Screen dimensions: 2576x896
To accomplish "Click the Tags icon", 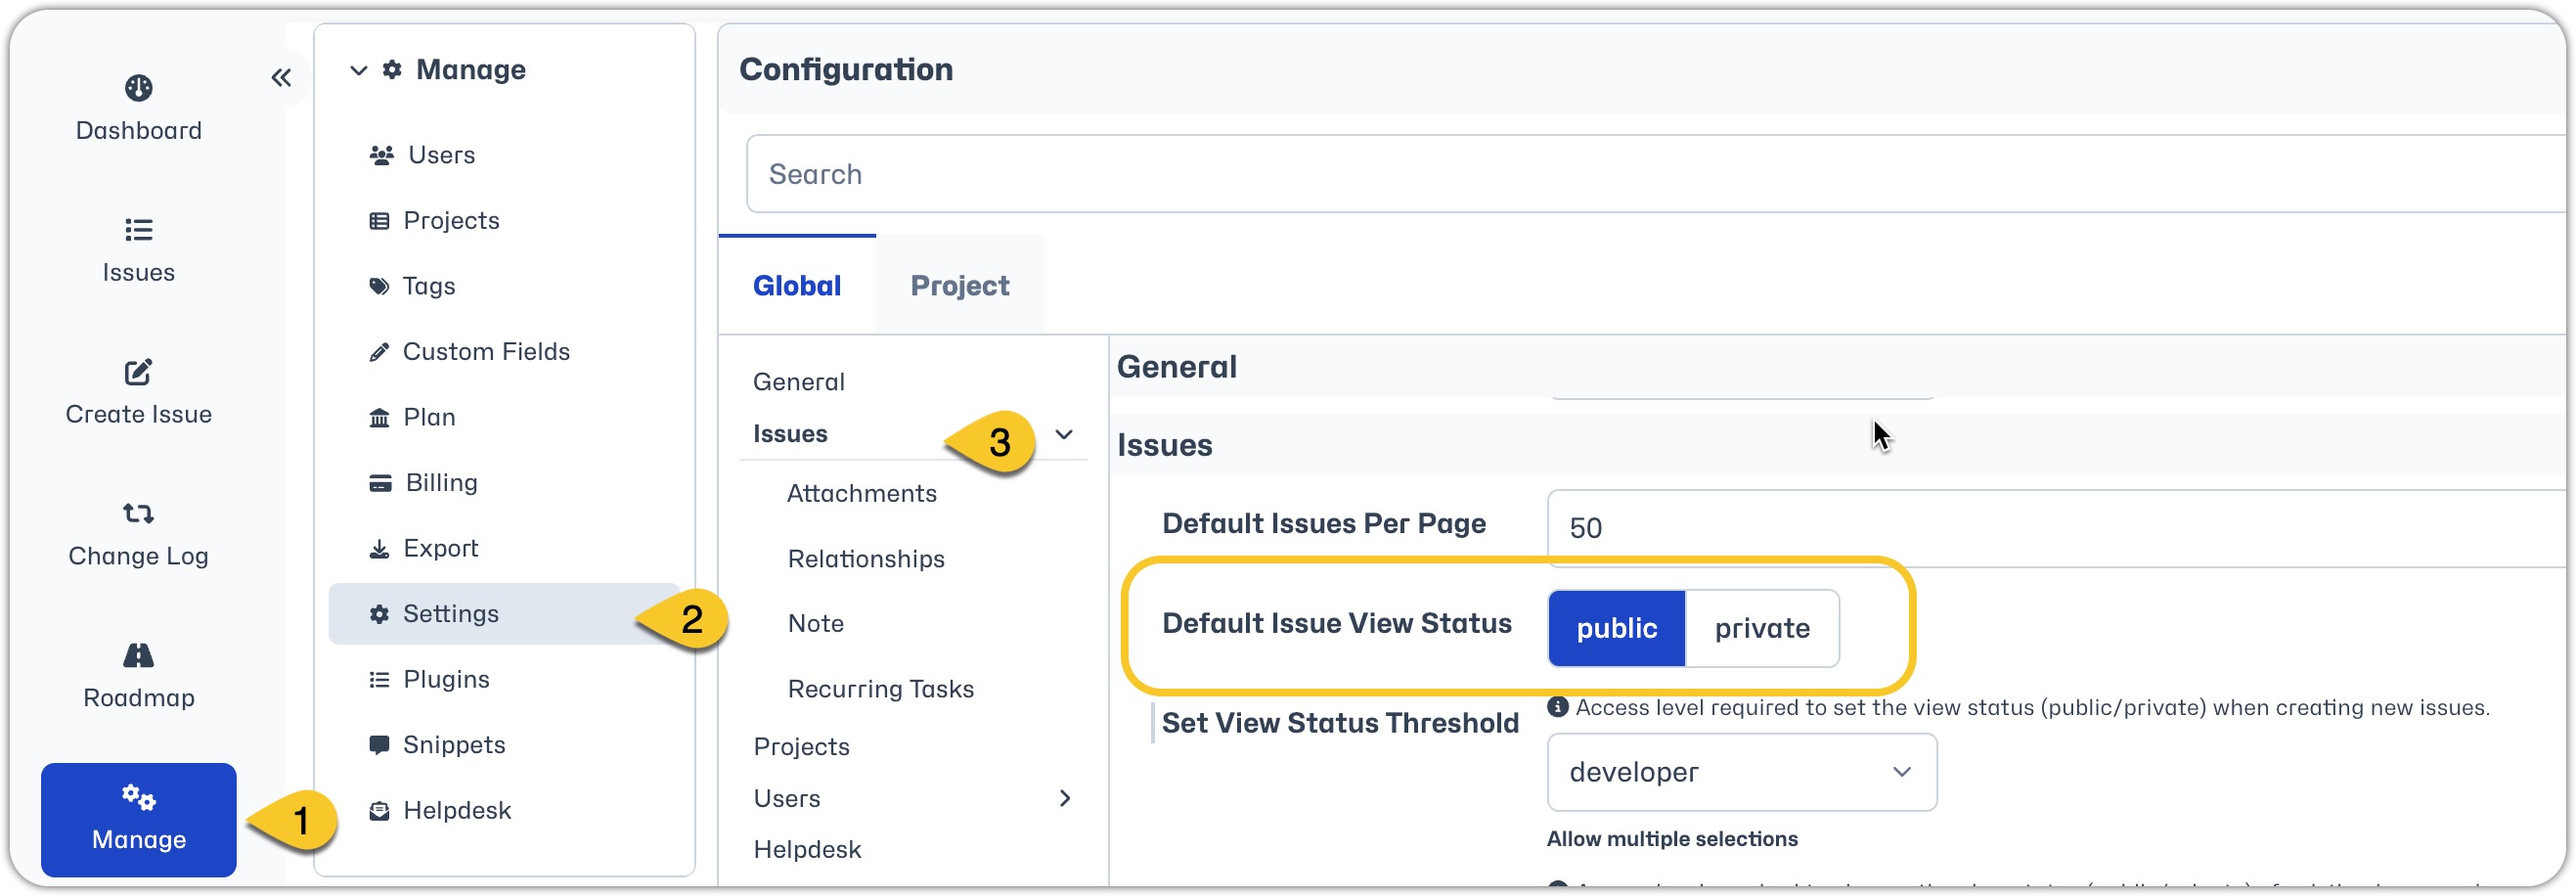I will pos(379,286).
